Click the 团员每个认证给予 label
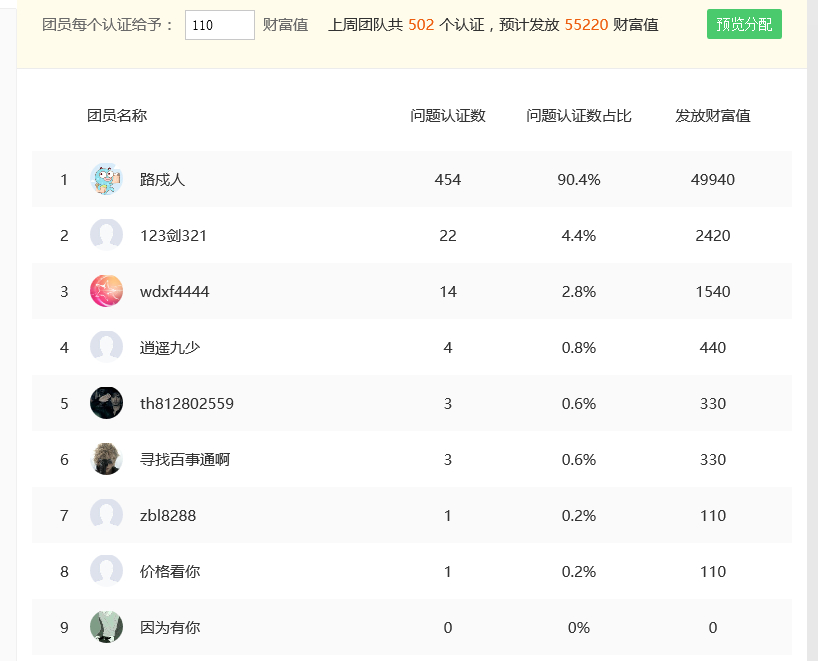The height and width of the screenshot is (661, 818). pos(107,25)
